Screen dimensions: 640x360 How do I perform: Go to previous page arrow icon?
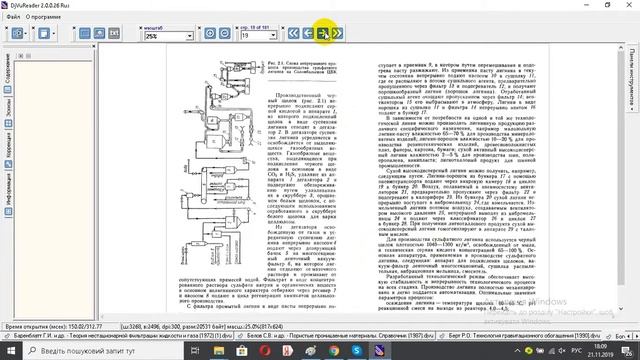click(x=308, y=33)
